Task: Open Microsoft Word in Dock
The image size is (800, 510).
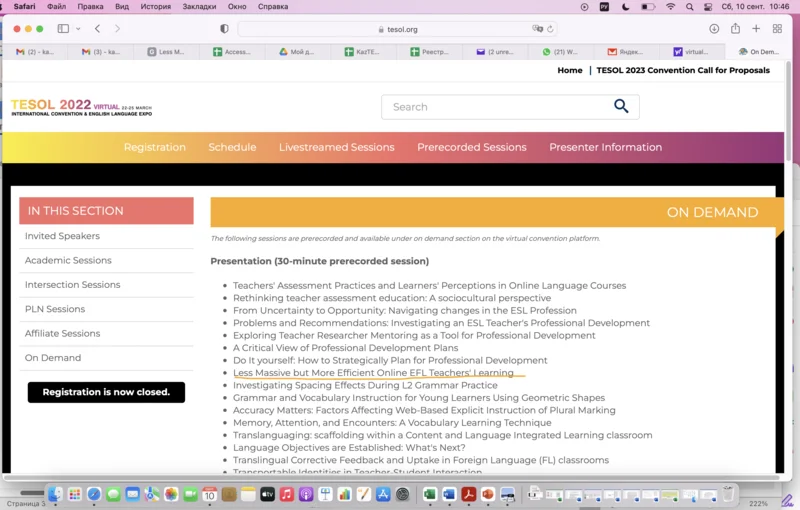Action: (449, 494)
